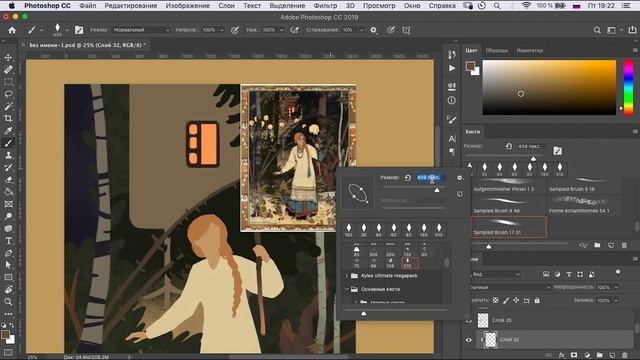640x360 pixels.
Task: Select the Magic Wand tool
Action: (x=8, y=107)
